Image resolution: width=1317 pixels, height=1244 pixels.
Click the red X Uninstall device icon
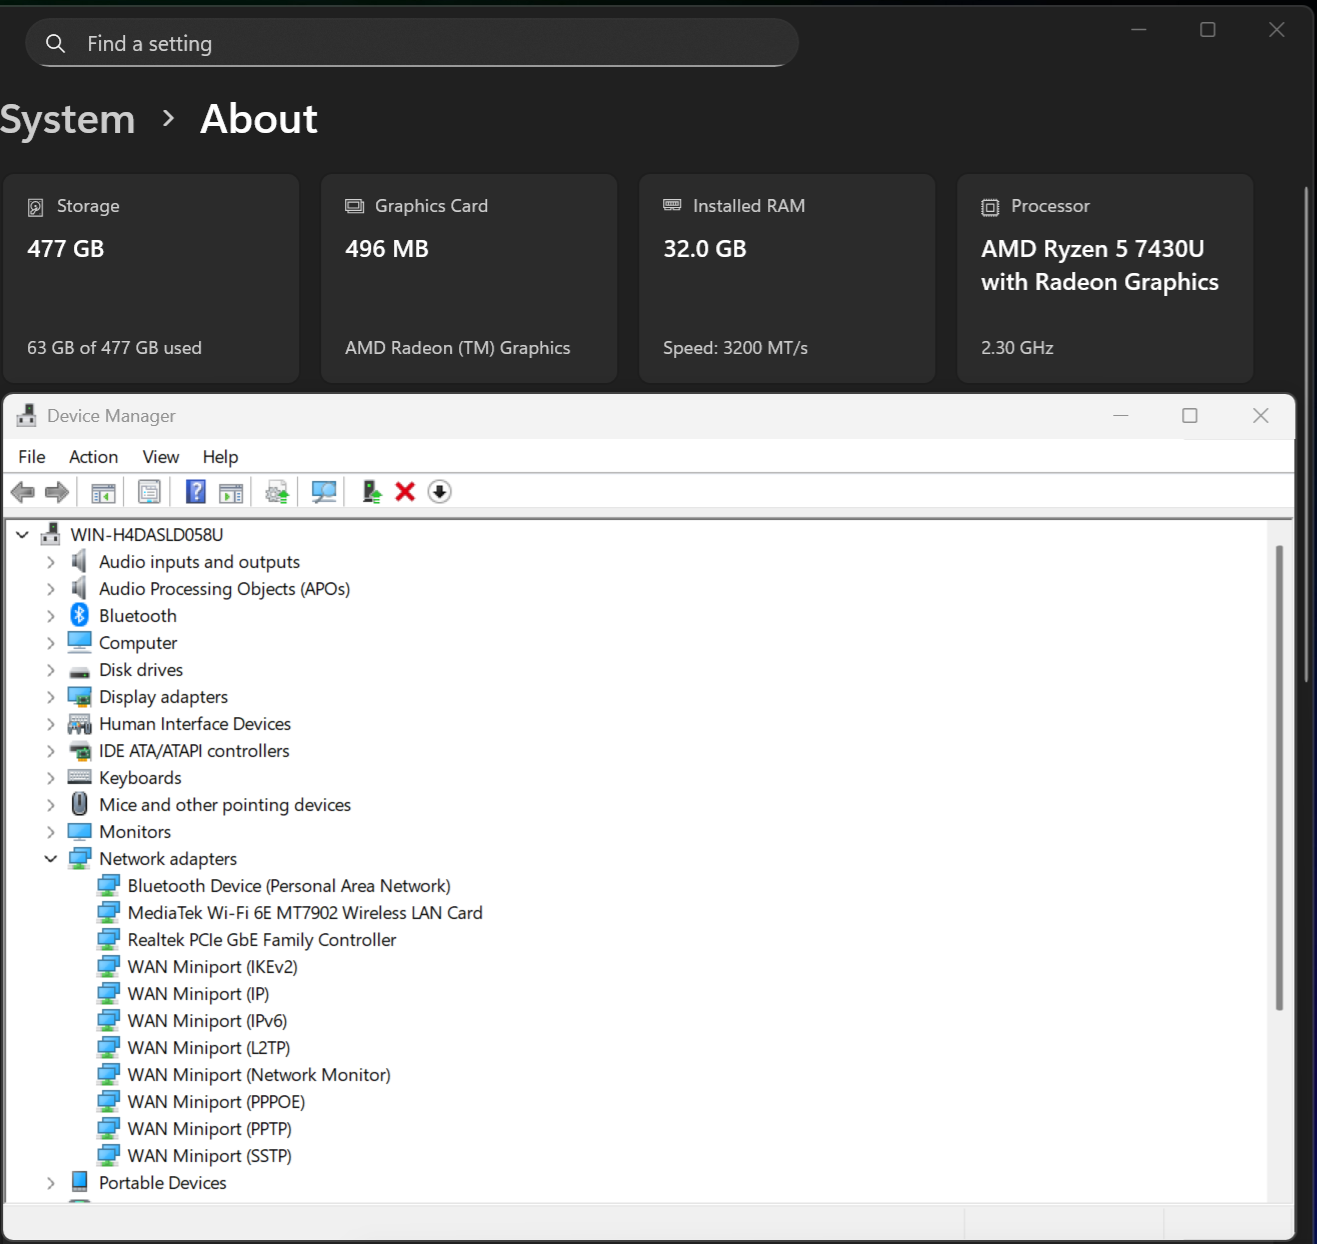click(405, 492)
